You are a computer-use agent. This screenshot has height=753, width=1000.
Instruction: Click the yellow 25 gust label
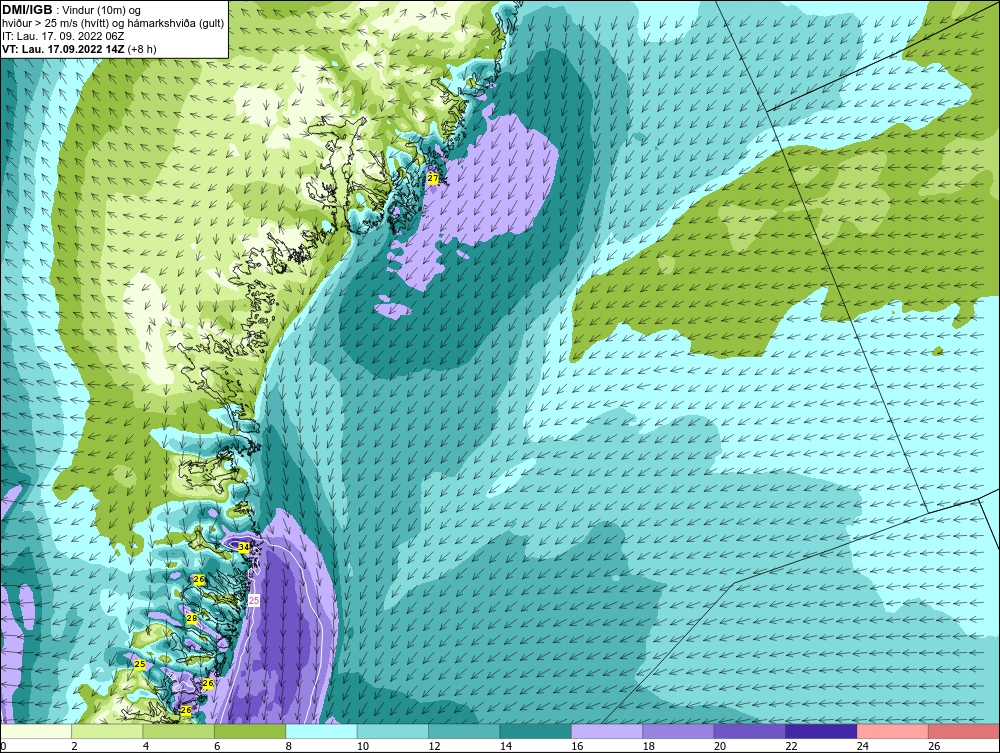pos(140,664)
